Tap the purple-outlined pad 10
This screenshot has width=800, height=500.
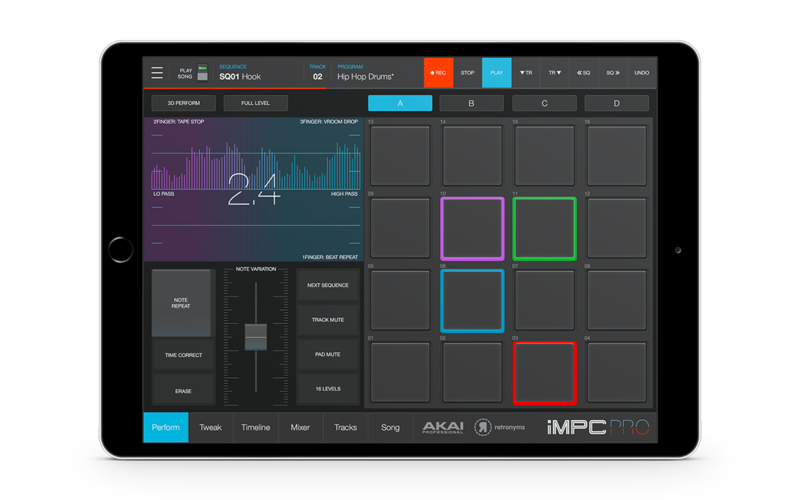472,228
